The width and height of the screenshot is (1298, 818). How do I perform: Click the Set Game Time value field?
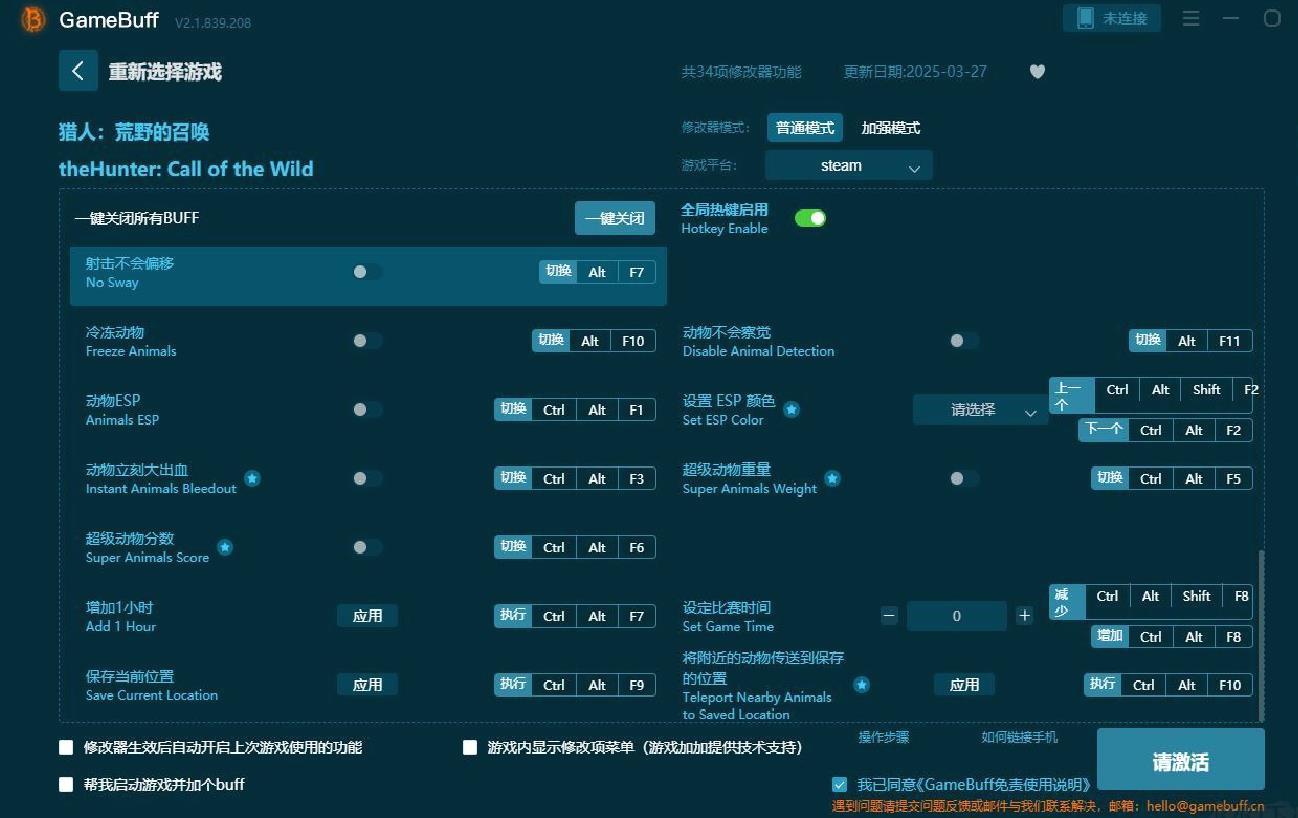[957, 616]
